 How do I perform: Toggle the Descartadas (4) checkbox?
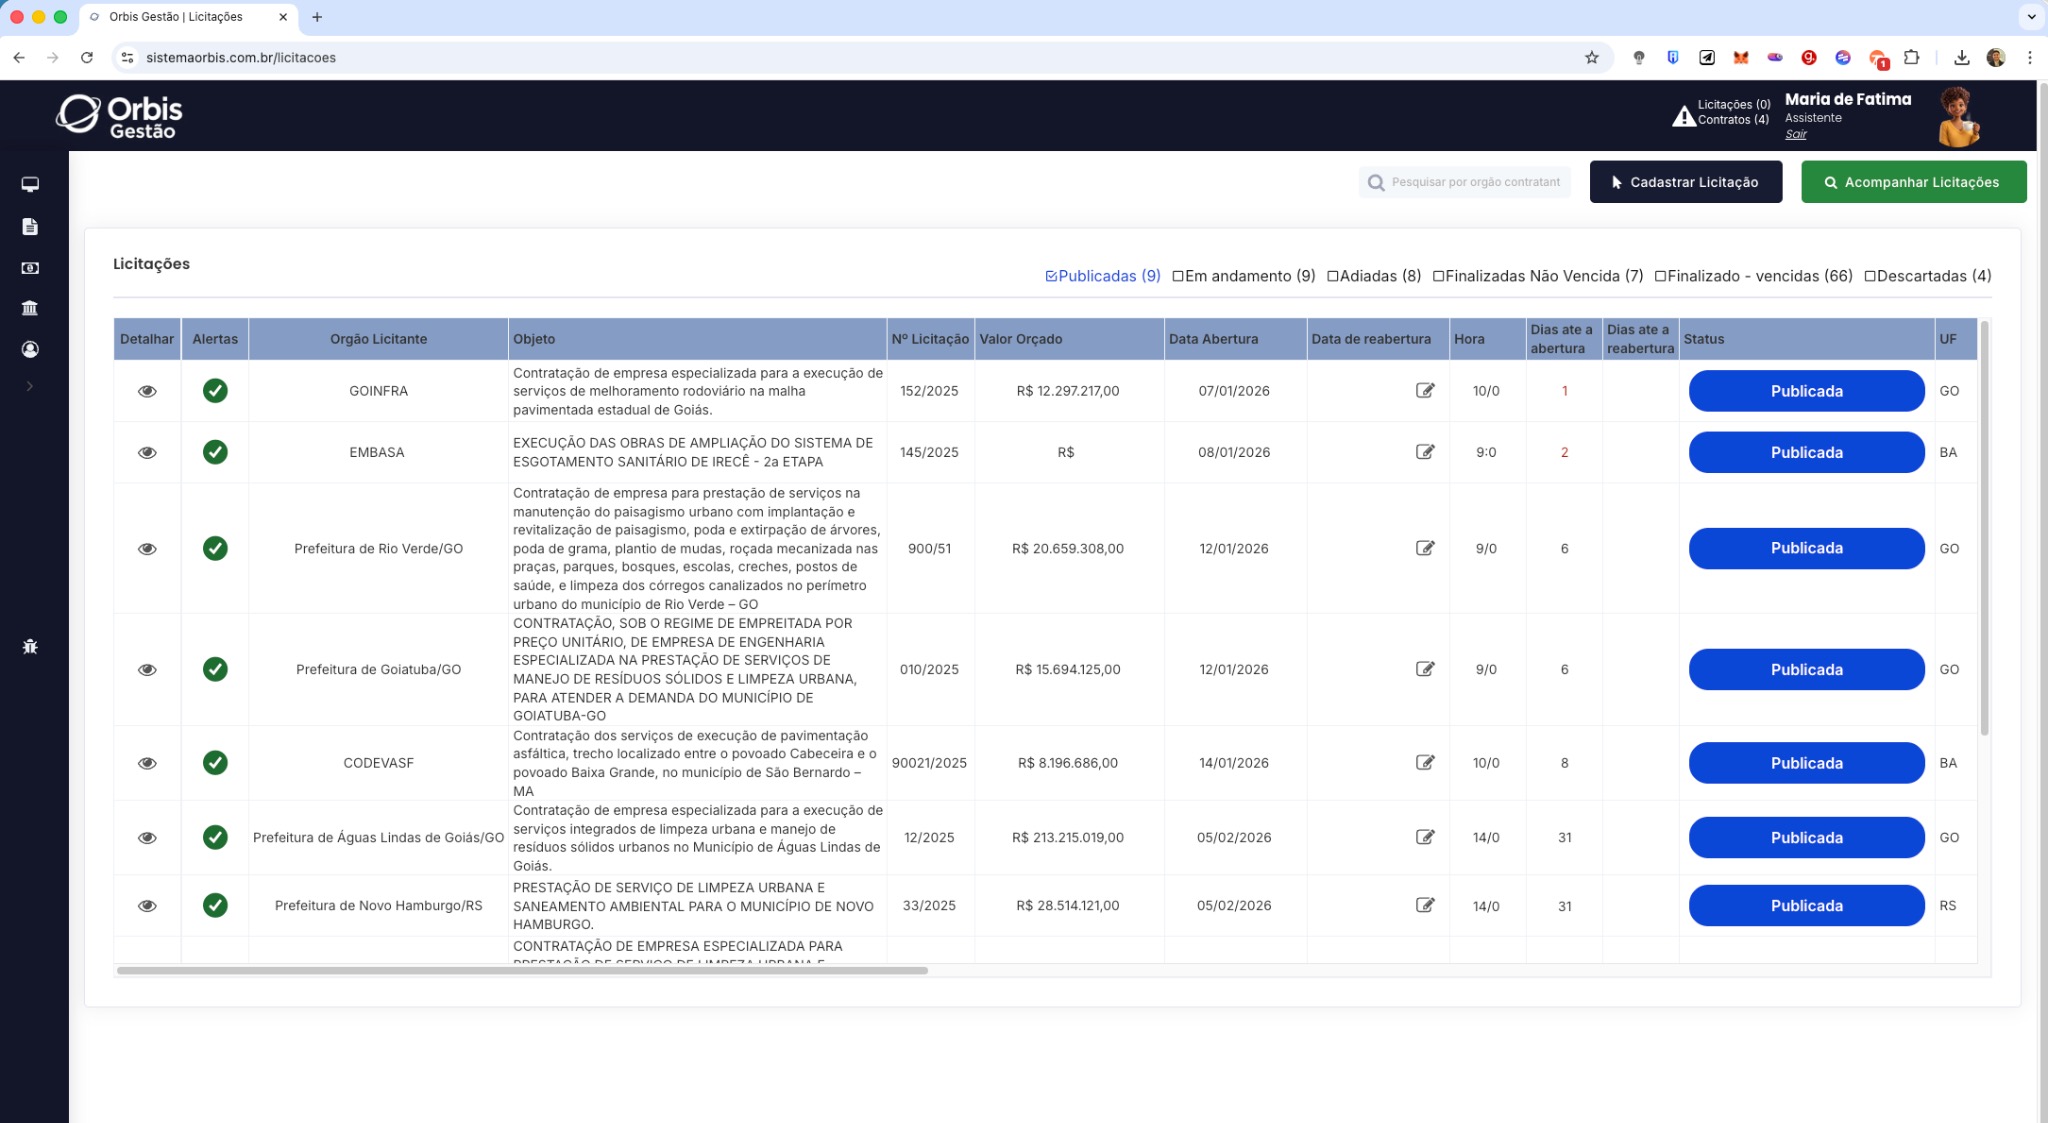(x=1870, y=276)
